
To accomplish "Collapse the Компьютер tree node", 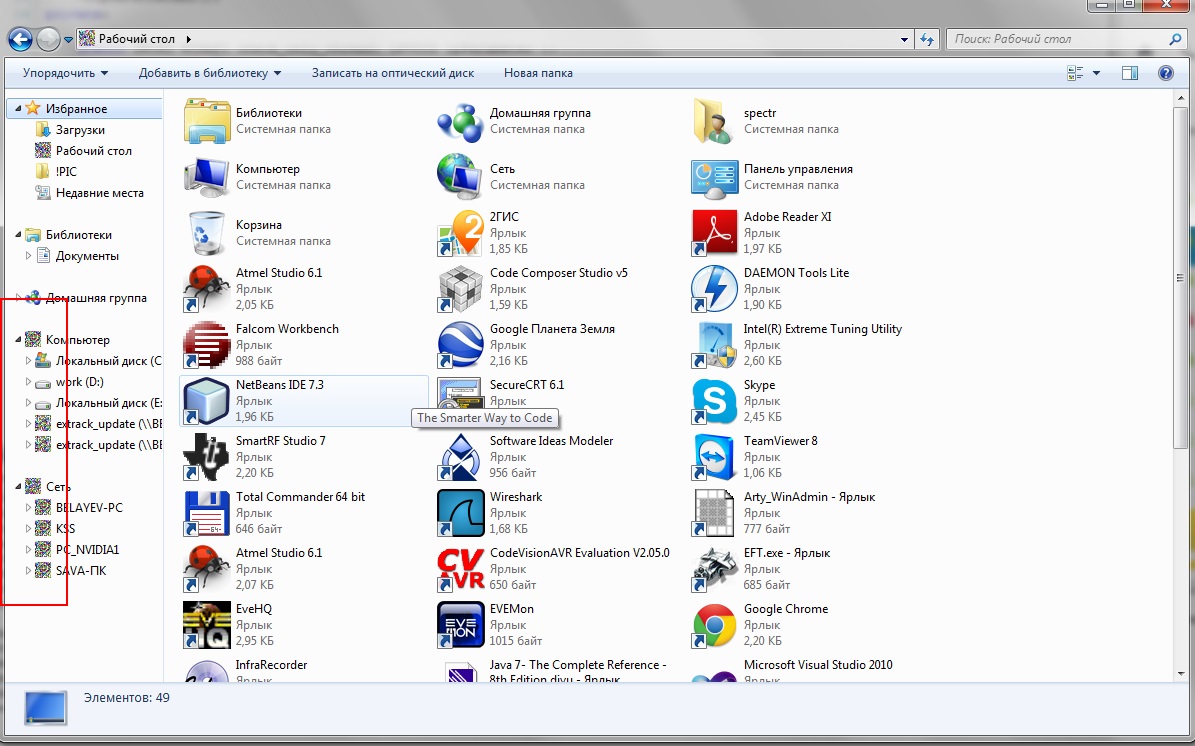I will (x=18, y=340).
